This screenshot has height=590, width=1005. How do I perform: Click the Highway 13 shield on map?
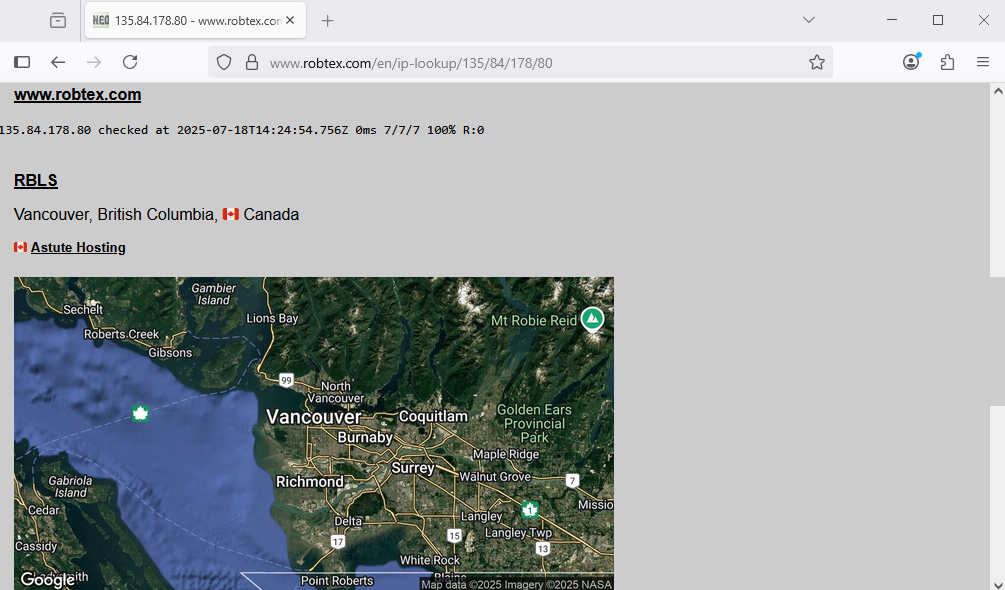[x=543, y=548]
